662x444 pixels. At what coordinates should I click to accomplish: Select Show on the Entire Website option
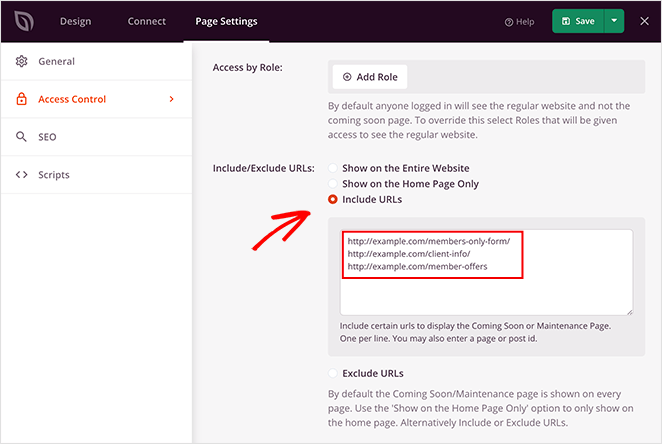coord(333,169)
